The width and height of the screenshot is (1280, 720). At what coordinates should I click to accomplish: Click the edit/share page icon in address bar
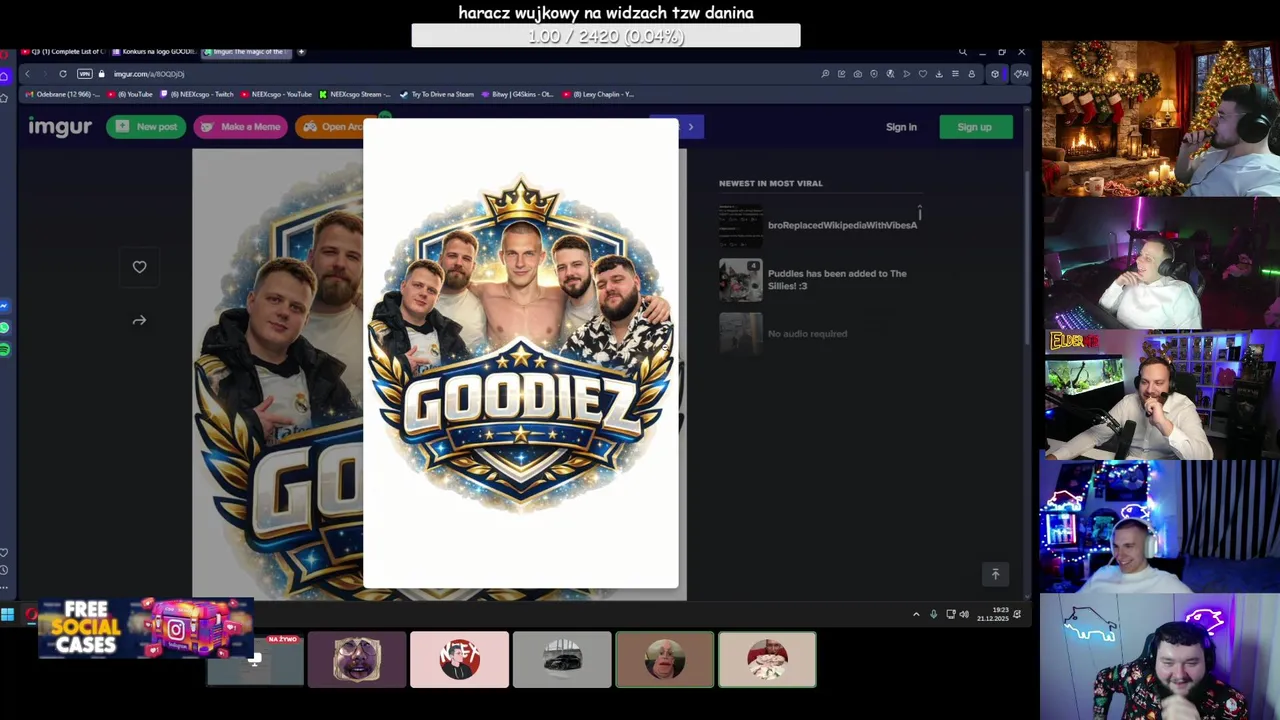841,74
